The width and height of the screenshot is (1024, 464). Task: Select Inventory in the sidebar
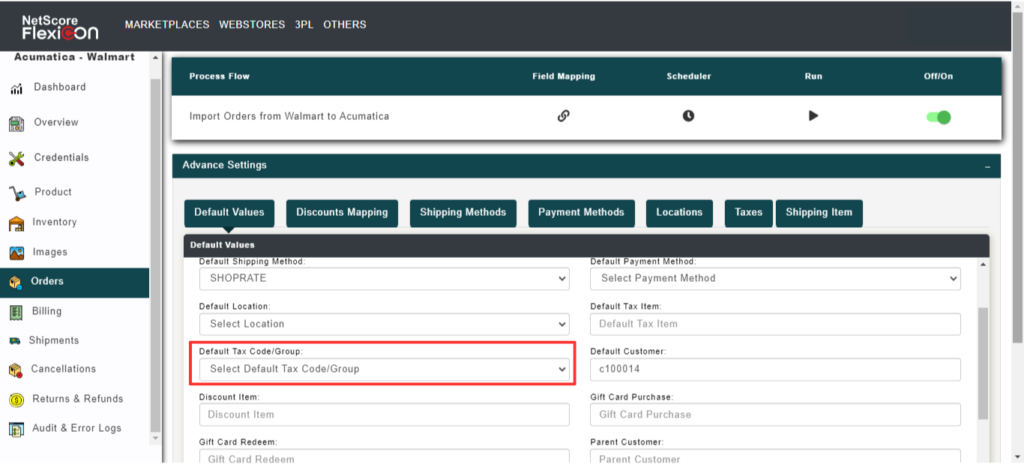click(54, 222)
